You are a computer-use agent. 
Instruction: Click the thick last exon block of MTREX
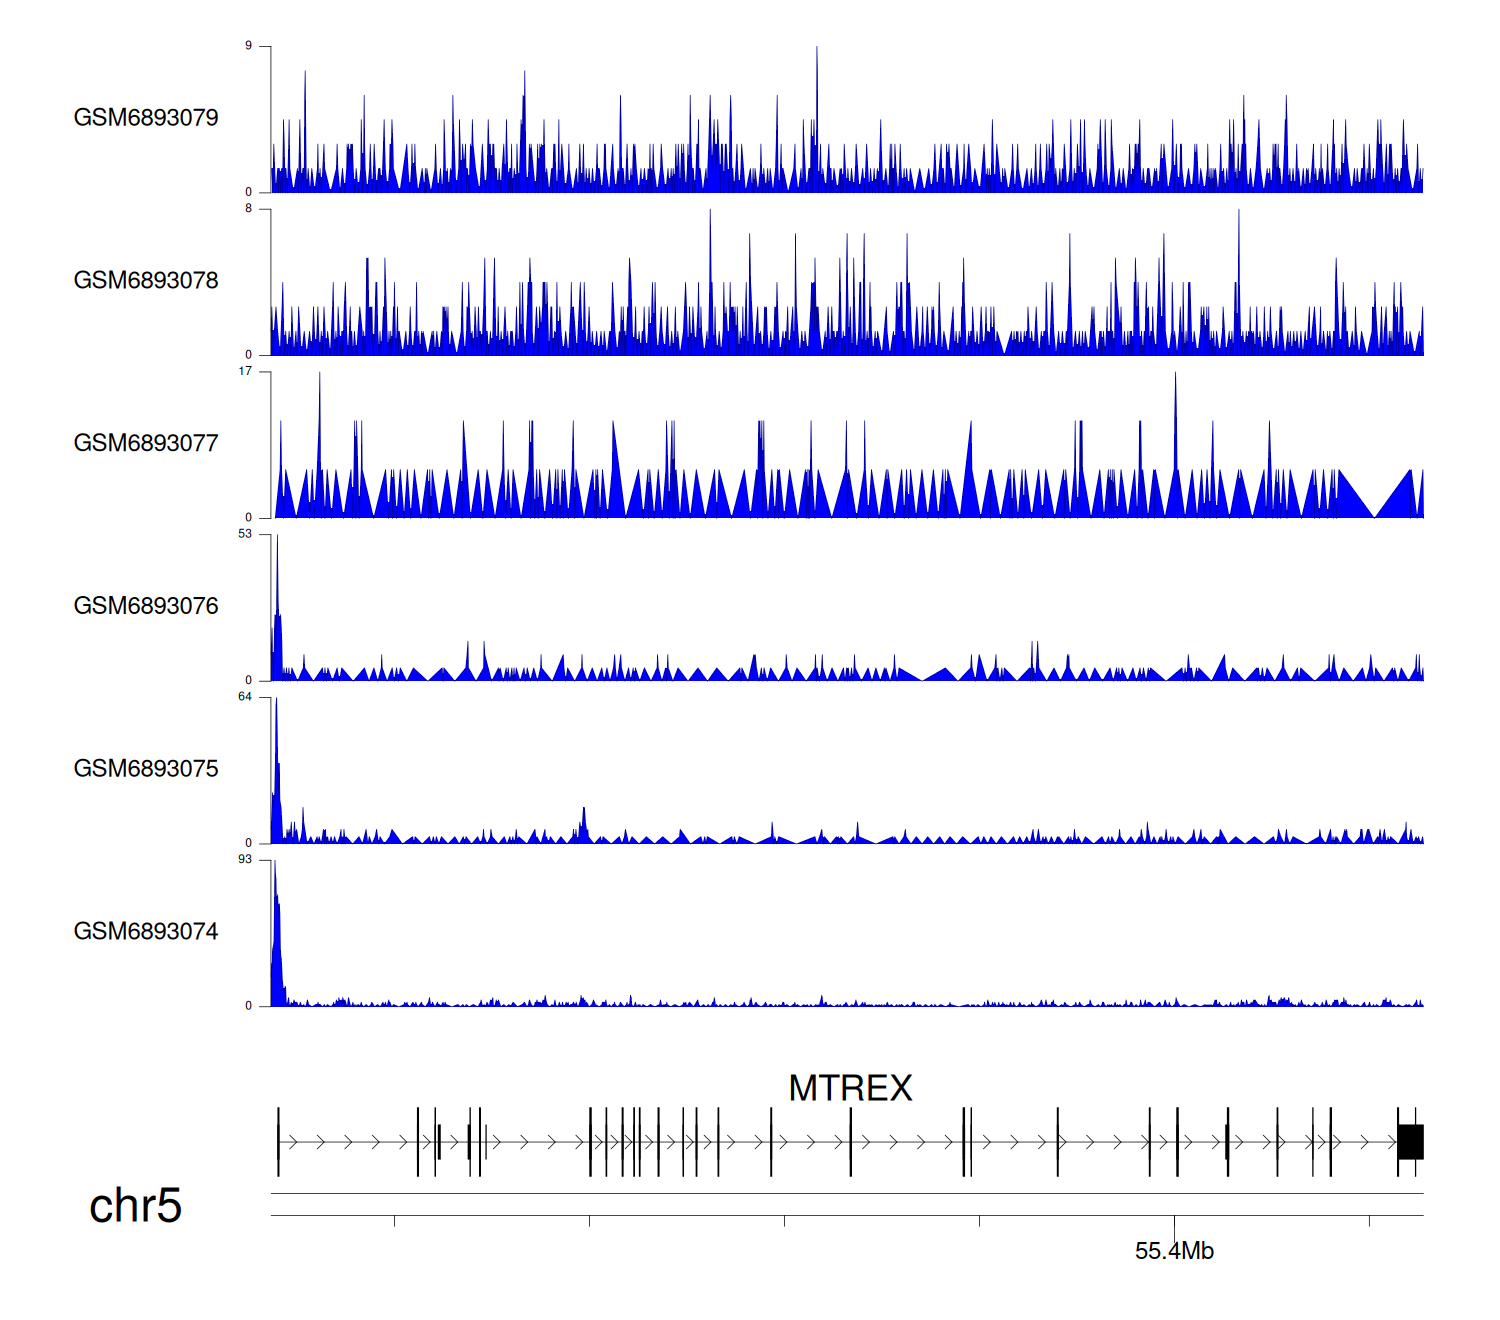tap(1411, 1142)
